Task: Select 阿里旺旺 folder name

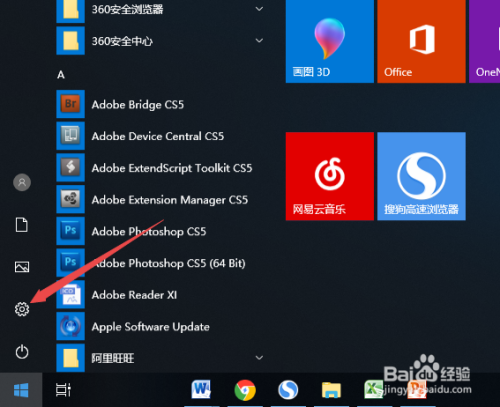Action: (x=113, y=358)
